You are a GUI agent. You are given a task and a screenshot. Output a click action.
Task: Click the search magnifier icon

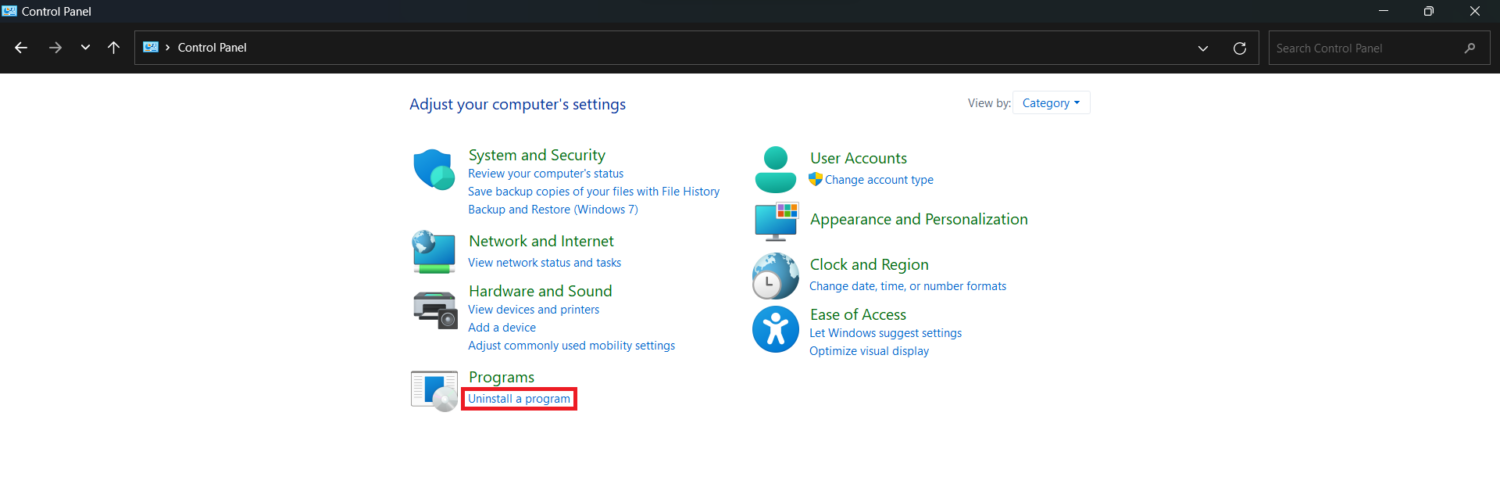click(1470, 48)
